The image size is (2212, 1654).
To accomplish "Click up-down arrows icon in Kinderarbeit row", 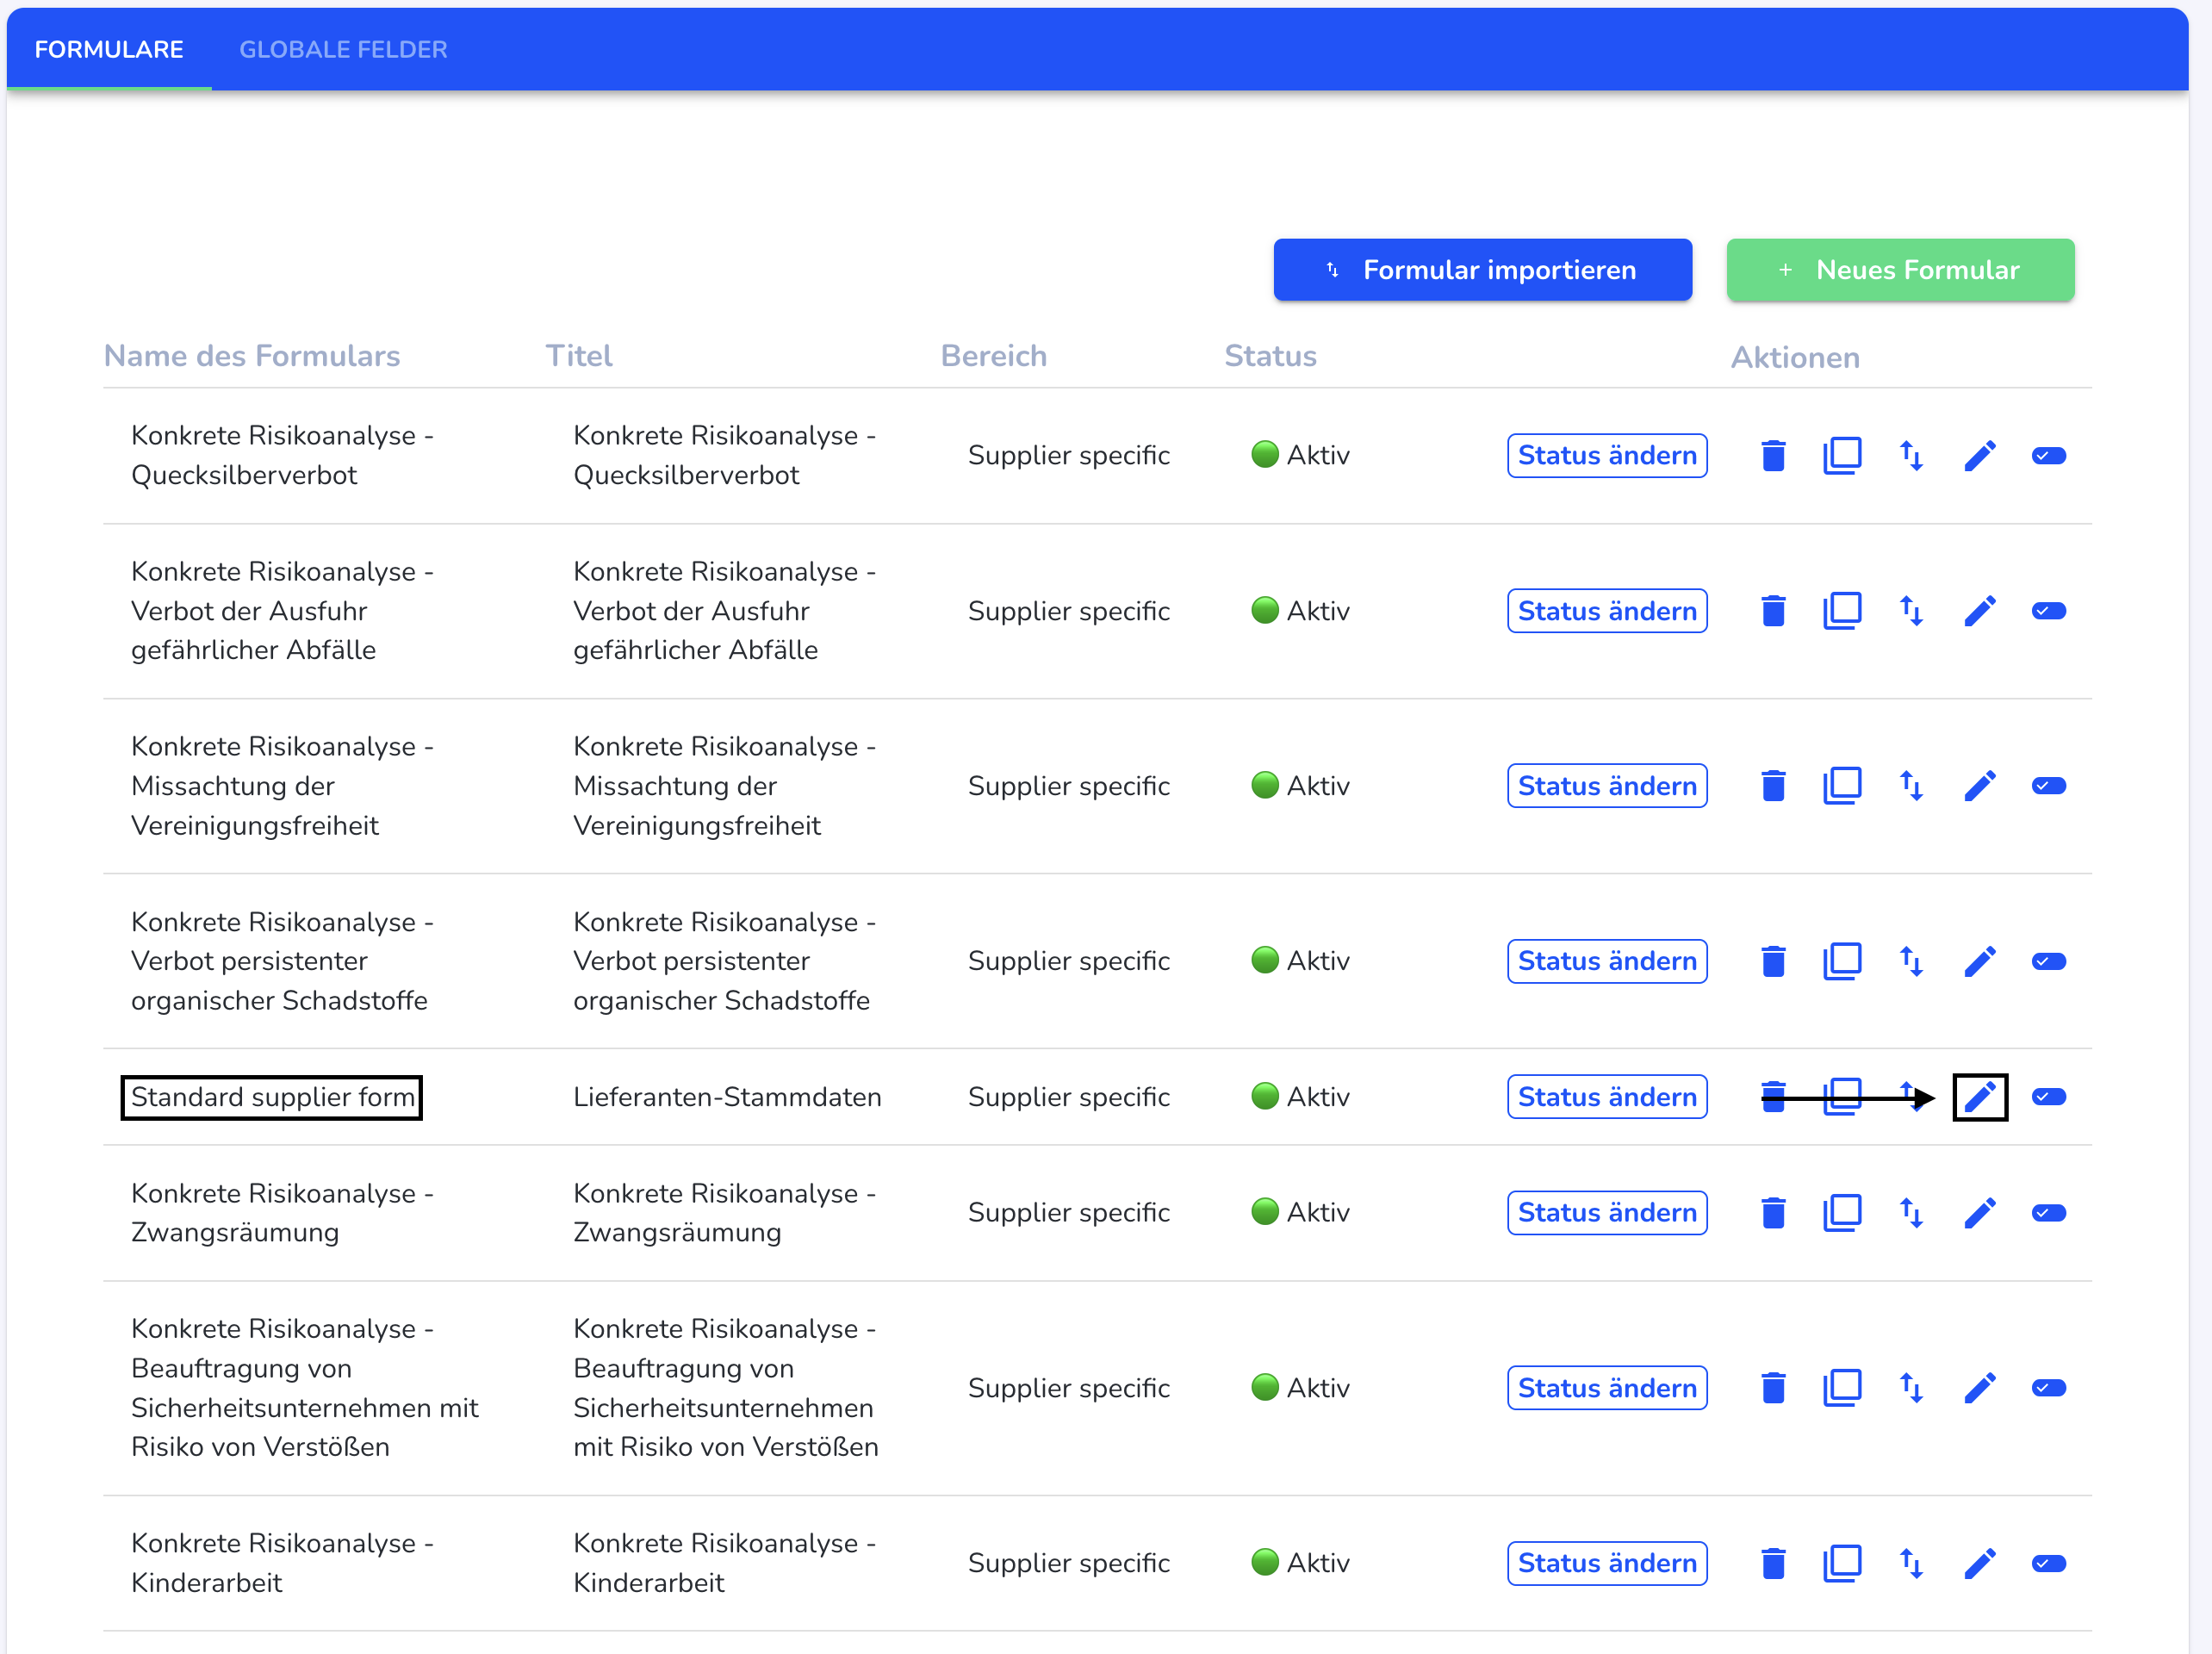I will pos(1911,1563).
